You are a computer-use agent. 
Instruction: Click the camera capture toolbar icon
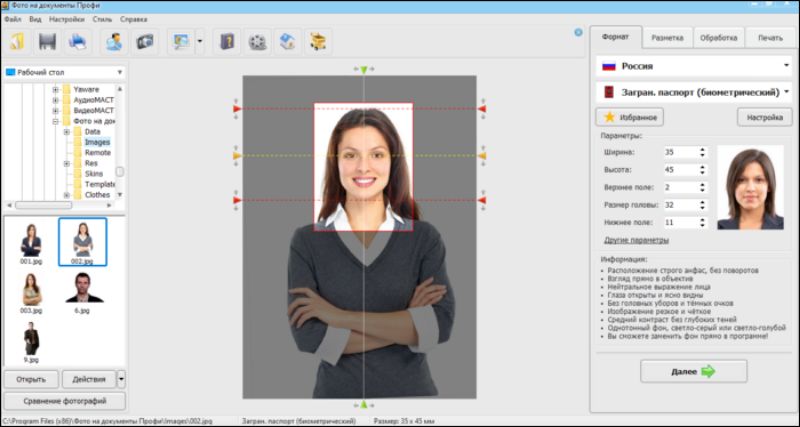146,42
